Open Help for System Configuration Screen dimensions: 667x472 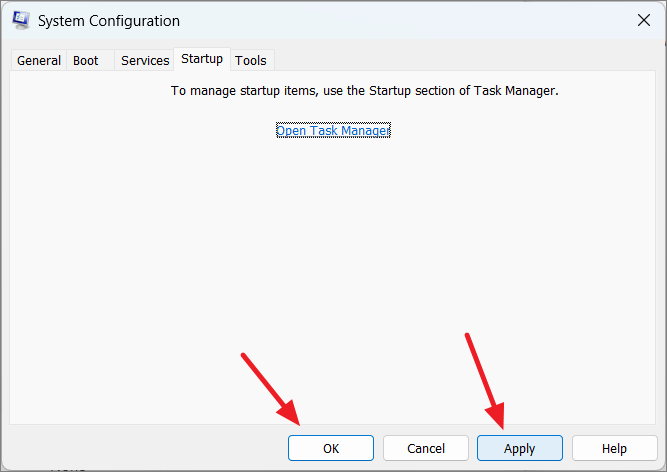tap(614, 448)
